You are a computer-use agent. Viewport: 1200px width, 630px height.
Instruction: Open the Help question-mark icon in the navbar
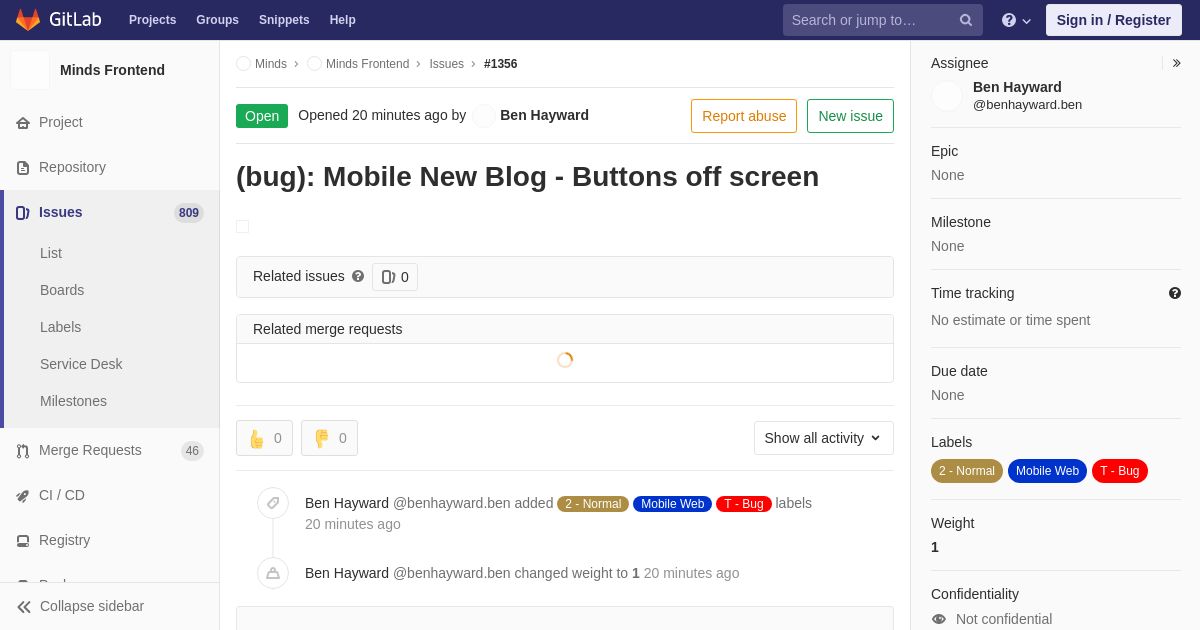click(1009, 20)
